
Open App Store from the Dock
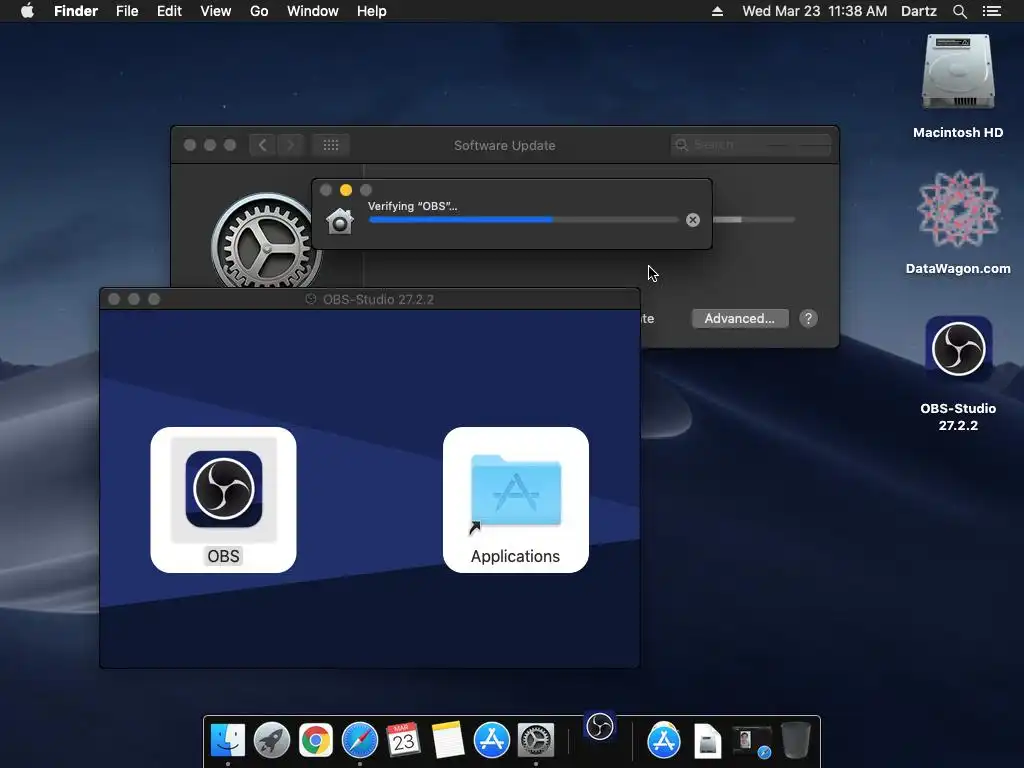491,740
